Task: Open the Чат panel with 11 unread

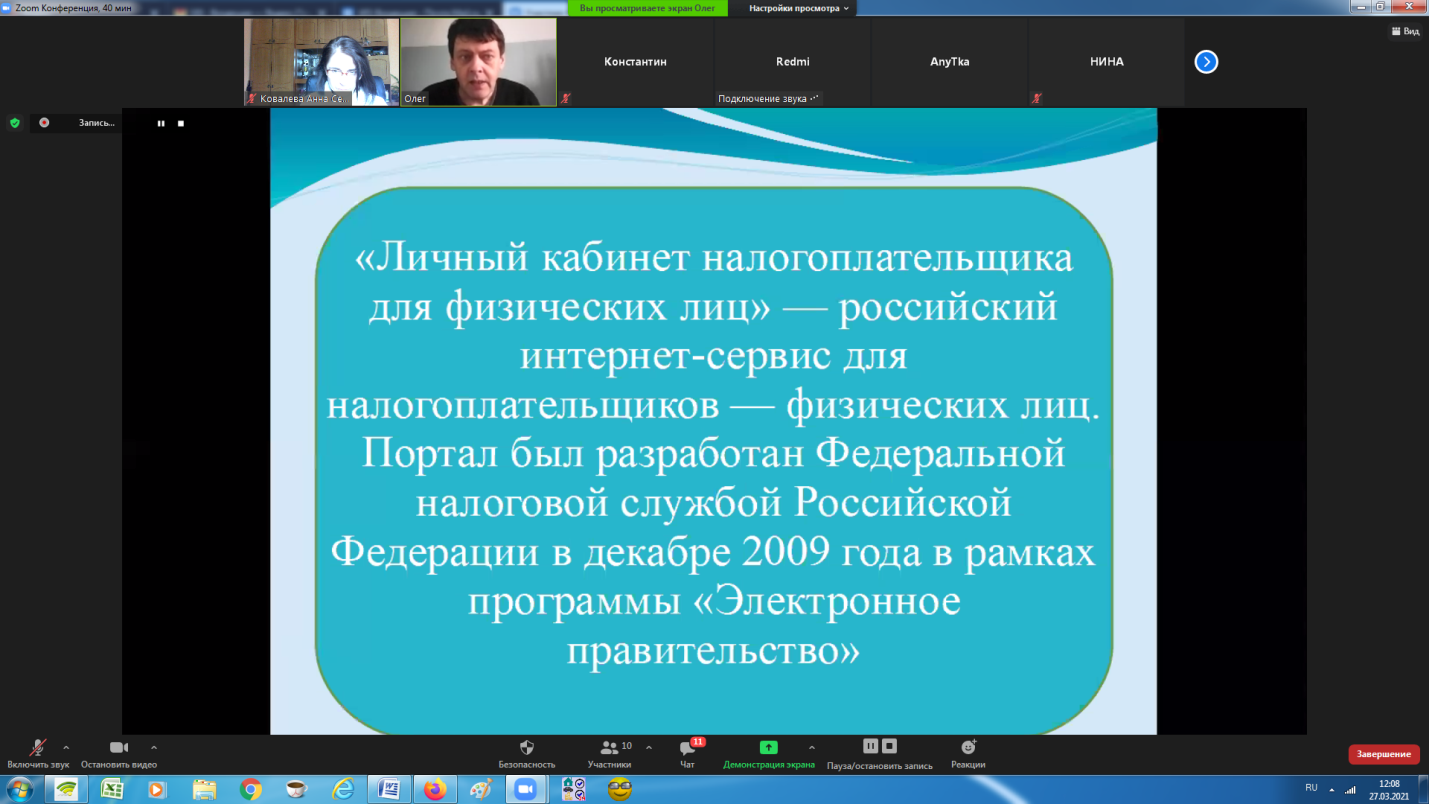Action: (687, 749)
